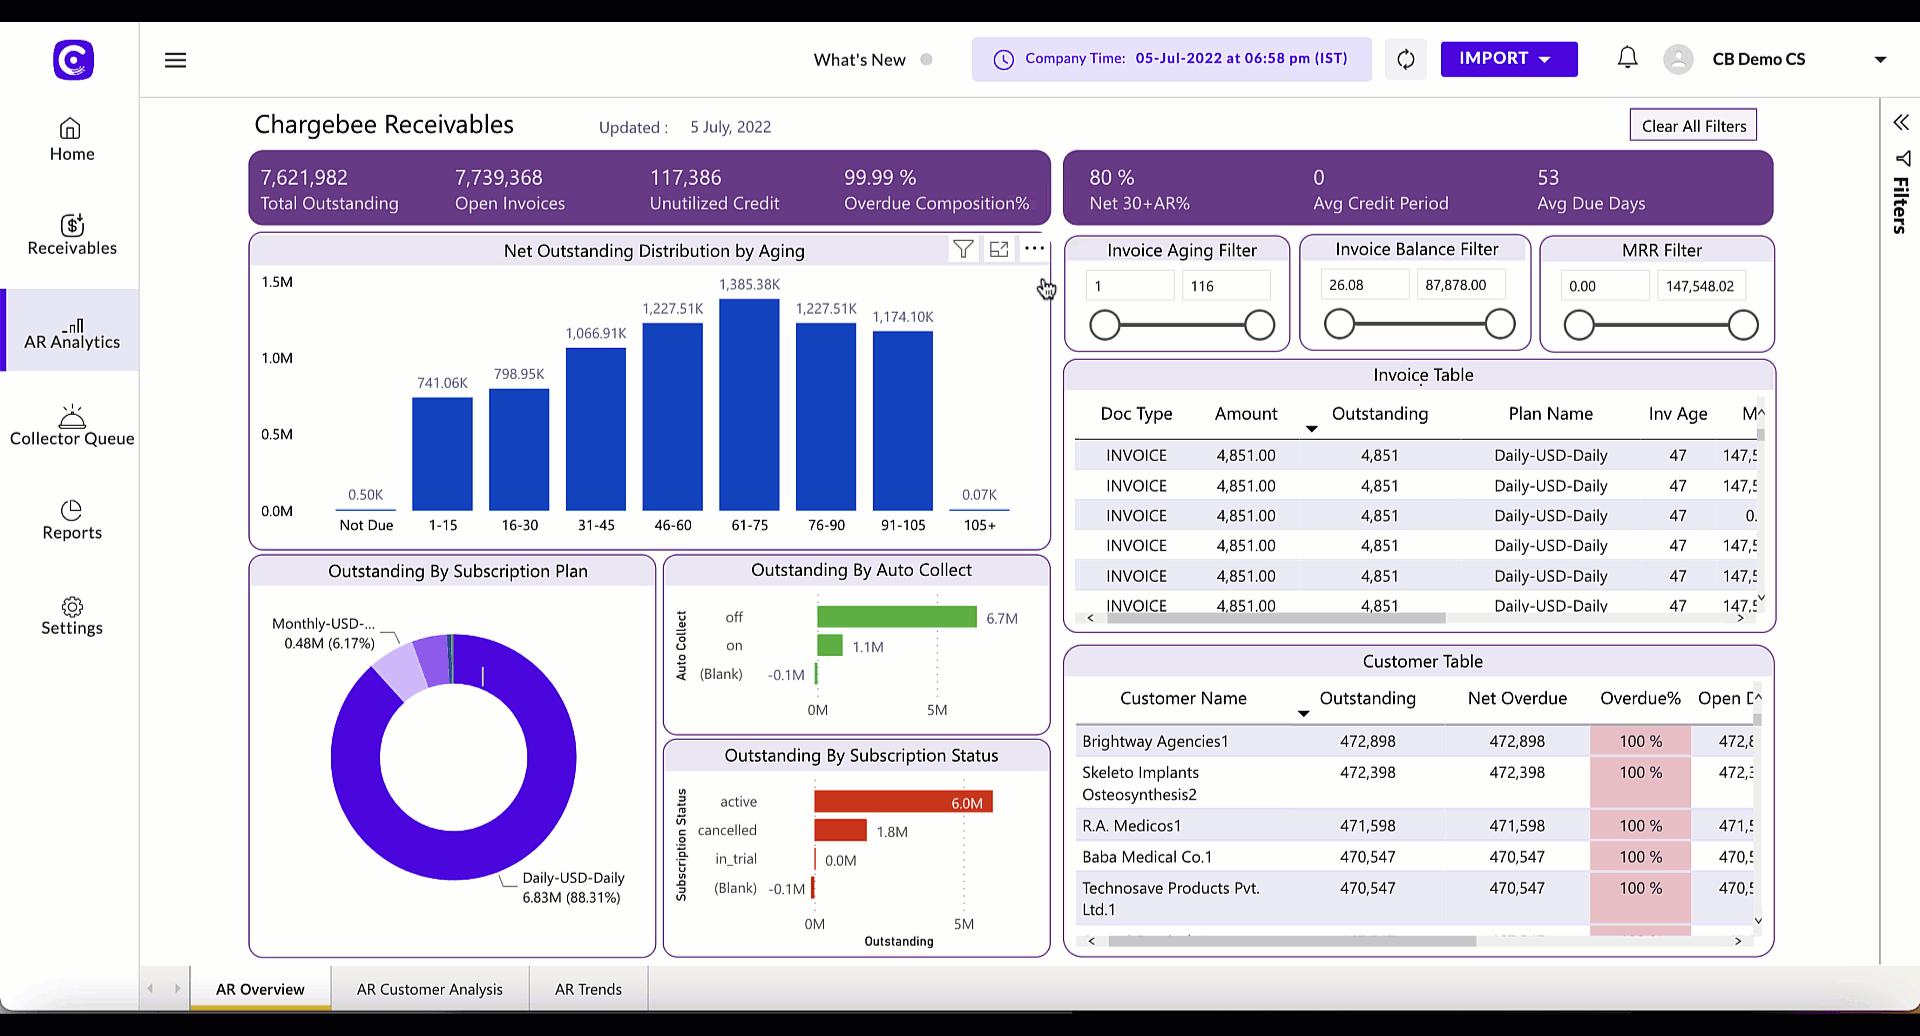This screenshot has height=1036, width=1920.
Task: Open more options on aging chart
Action: [1035, 248]
